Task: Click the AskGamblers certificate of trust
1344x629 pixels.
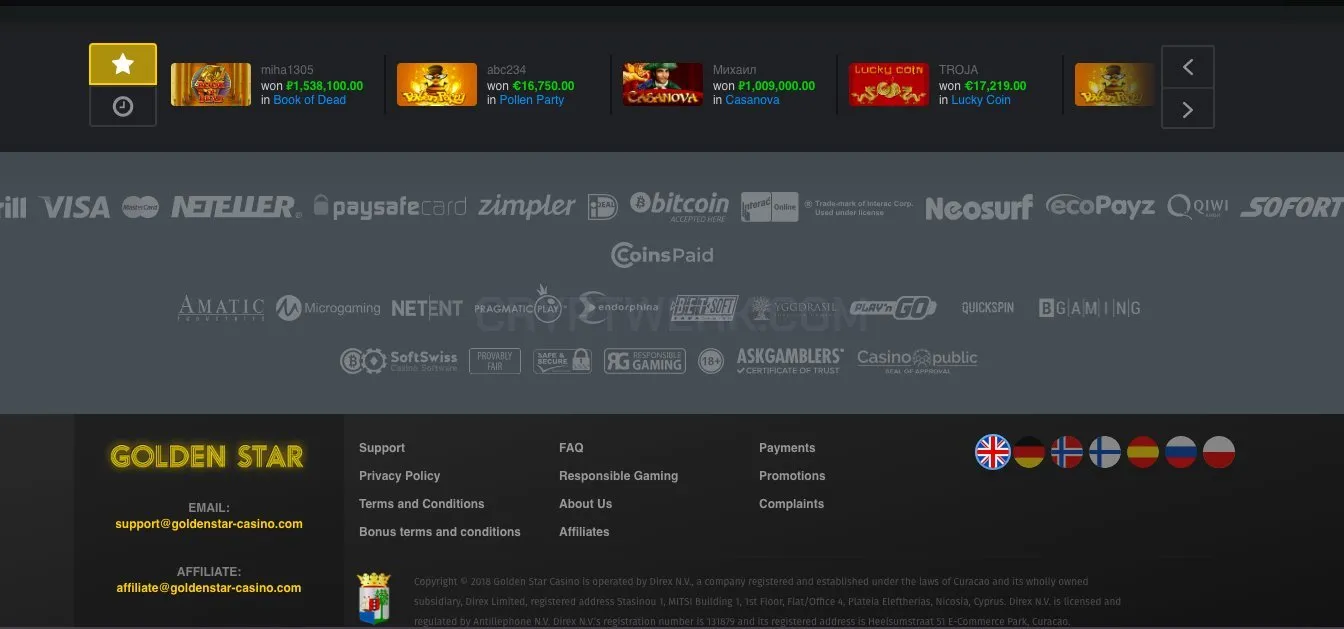Action: point(790,361)
